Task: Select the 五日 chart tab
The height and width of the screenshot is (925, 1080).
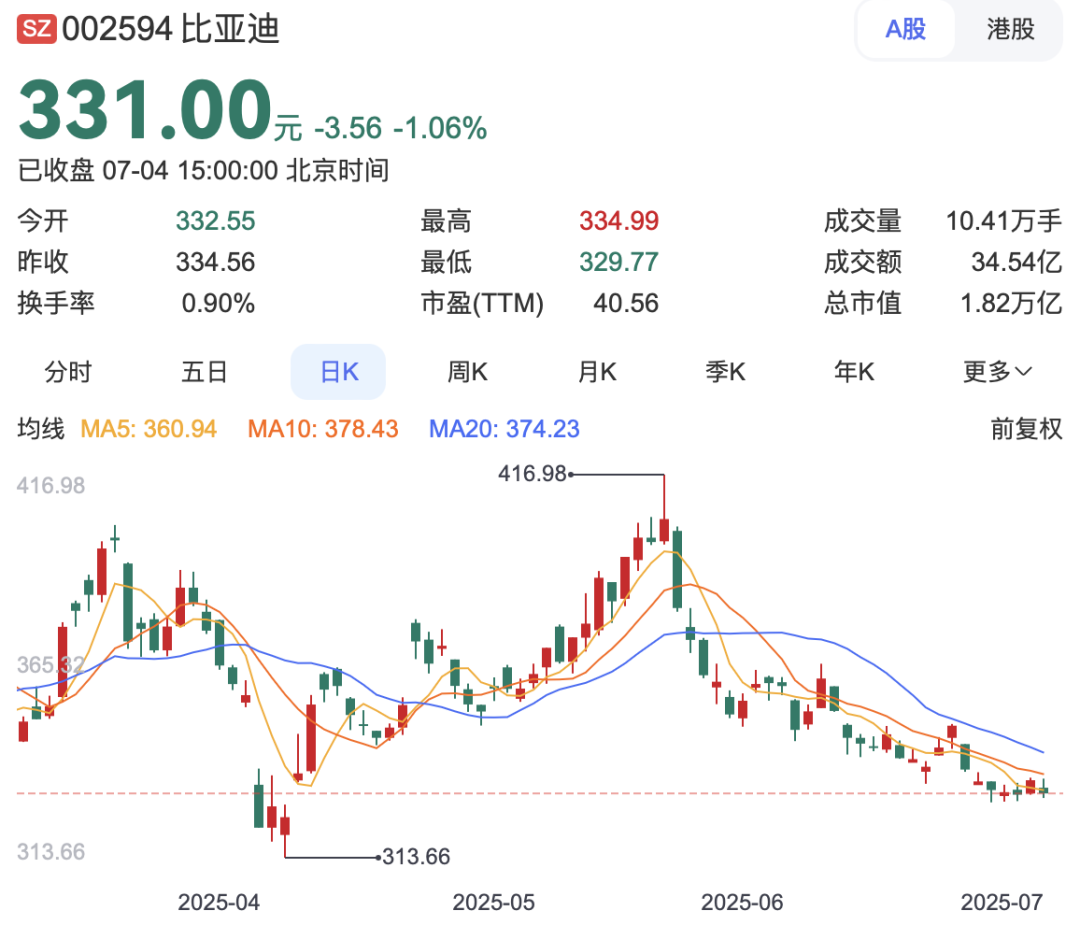Action: pyautogui.click(x=205, y=372)
